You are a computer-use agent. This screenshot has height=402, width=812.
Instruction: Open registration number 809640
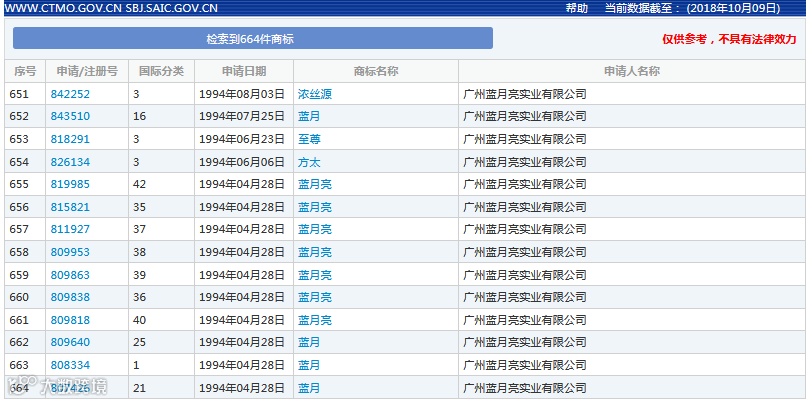[x=70, y=342]
